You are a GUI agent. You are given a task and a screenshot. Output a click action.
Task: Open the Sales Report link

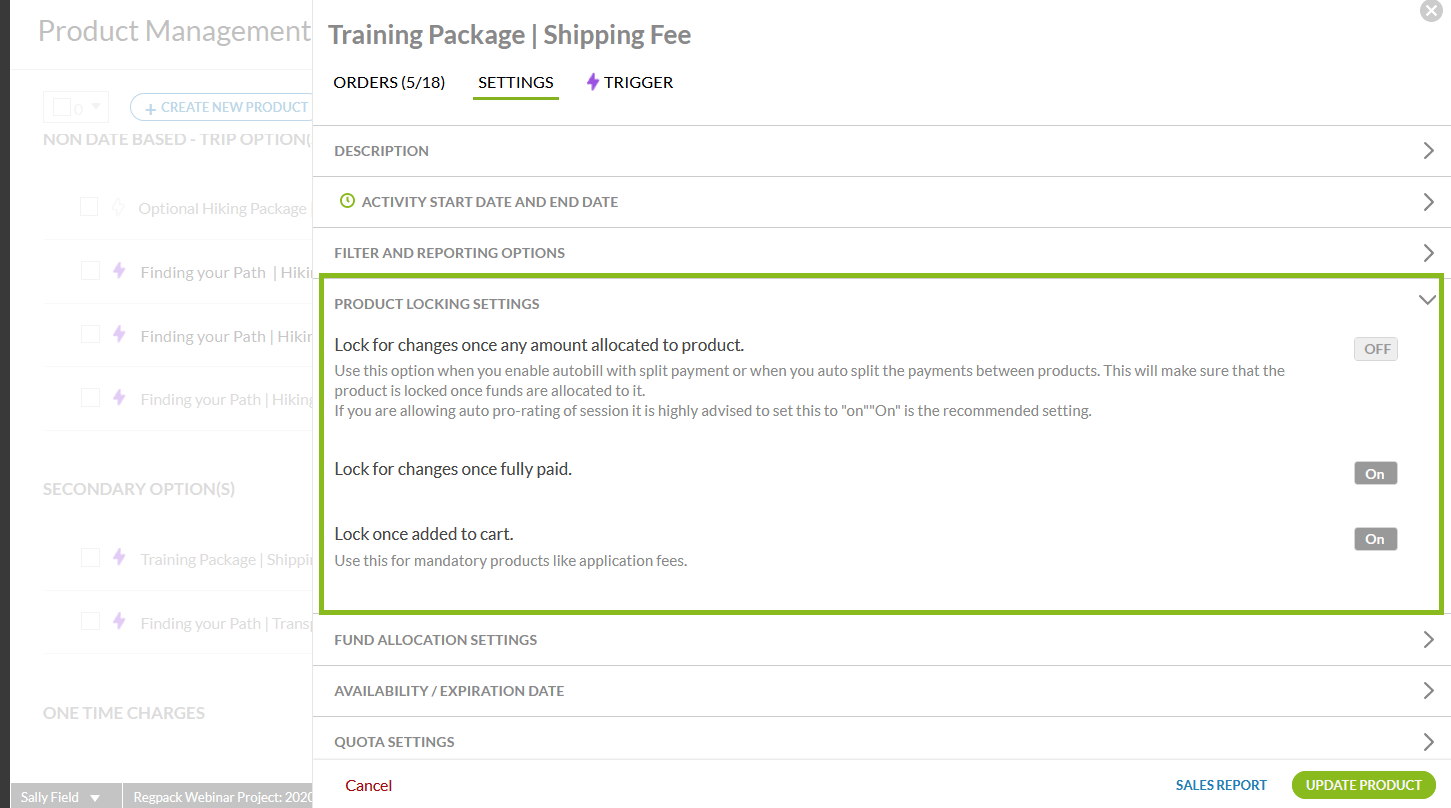point(1220,785)
